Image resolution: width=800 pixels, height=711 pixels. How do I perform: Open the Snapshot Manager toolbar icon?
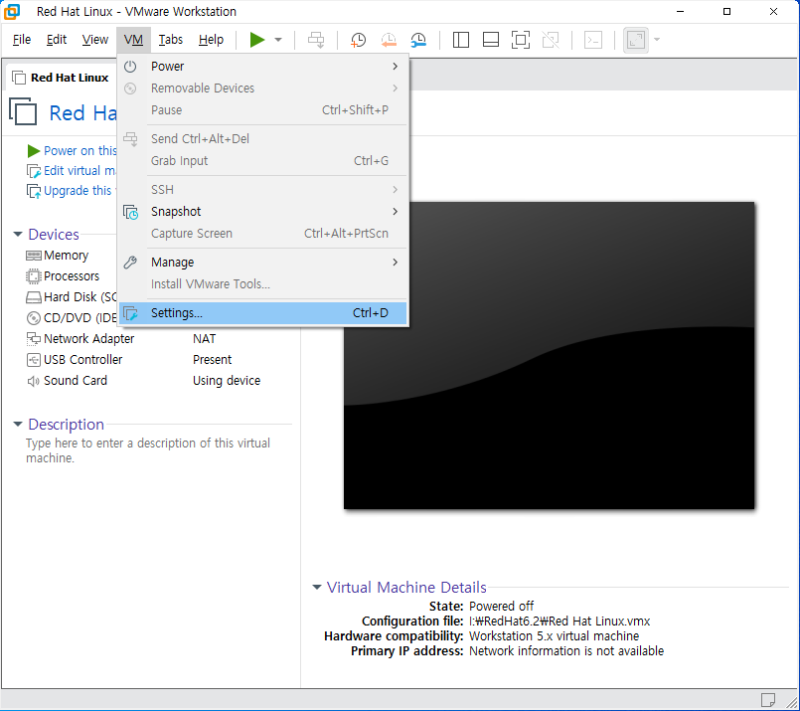(x=418, y=40)
